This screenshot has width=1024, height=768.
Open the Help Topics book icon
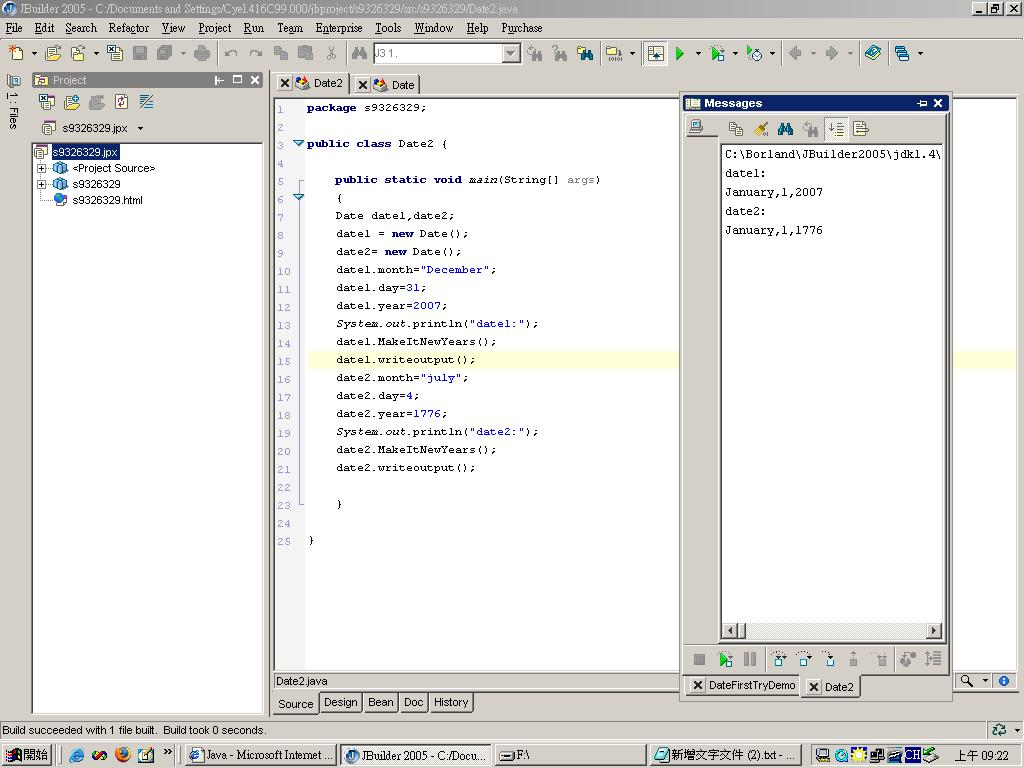pyautogui.click(x=873, y=53)
